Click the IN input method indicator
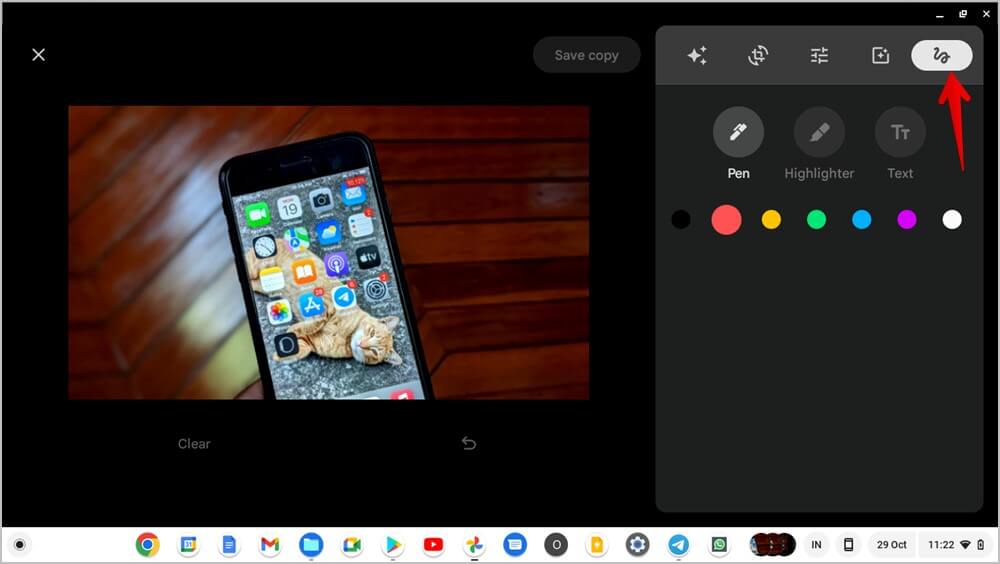The height and width of the screenshot is (564, 1000). 816,545
